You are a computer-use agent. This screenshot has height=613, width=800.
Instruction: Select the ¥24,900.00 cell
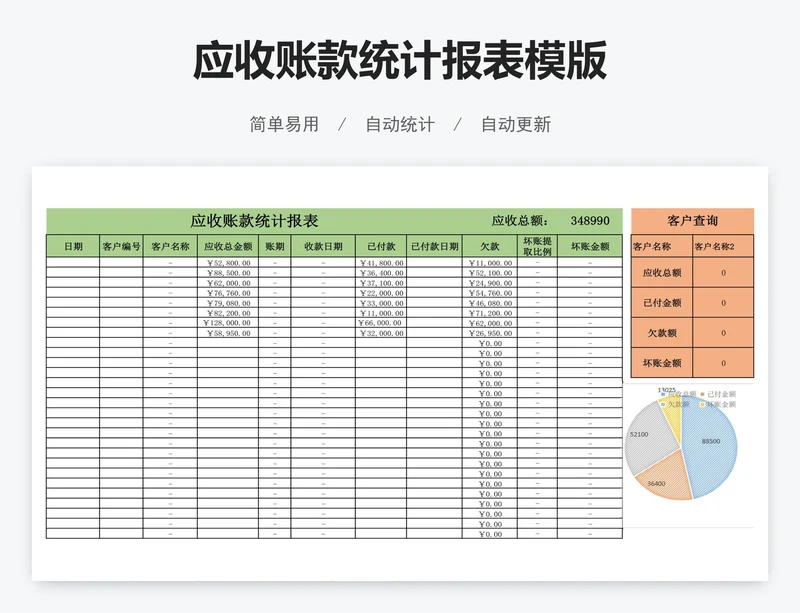[490, 283]
